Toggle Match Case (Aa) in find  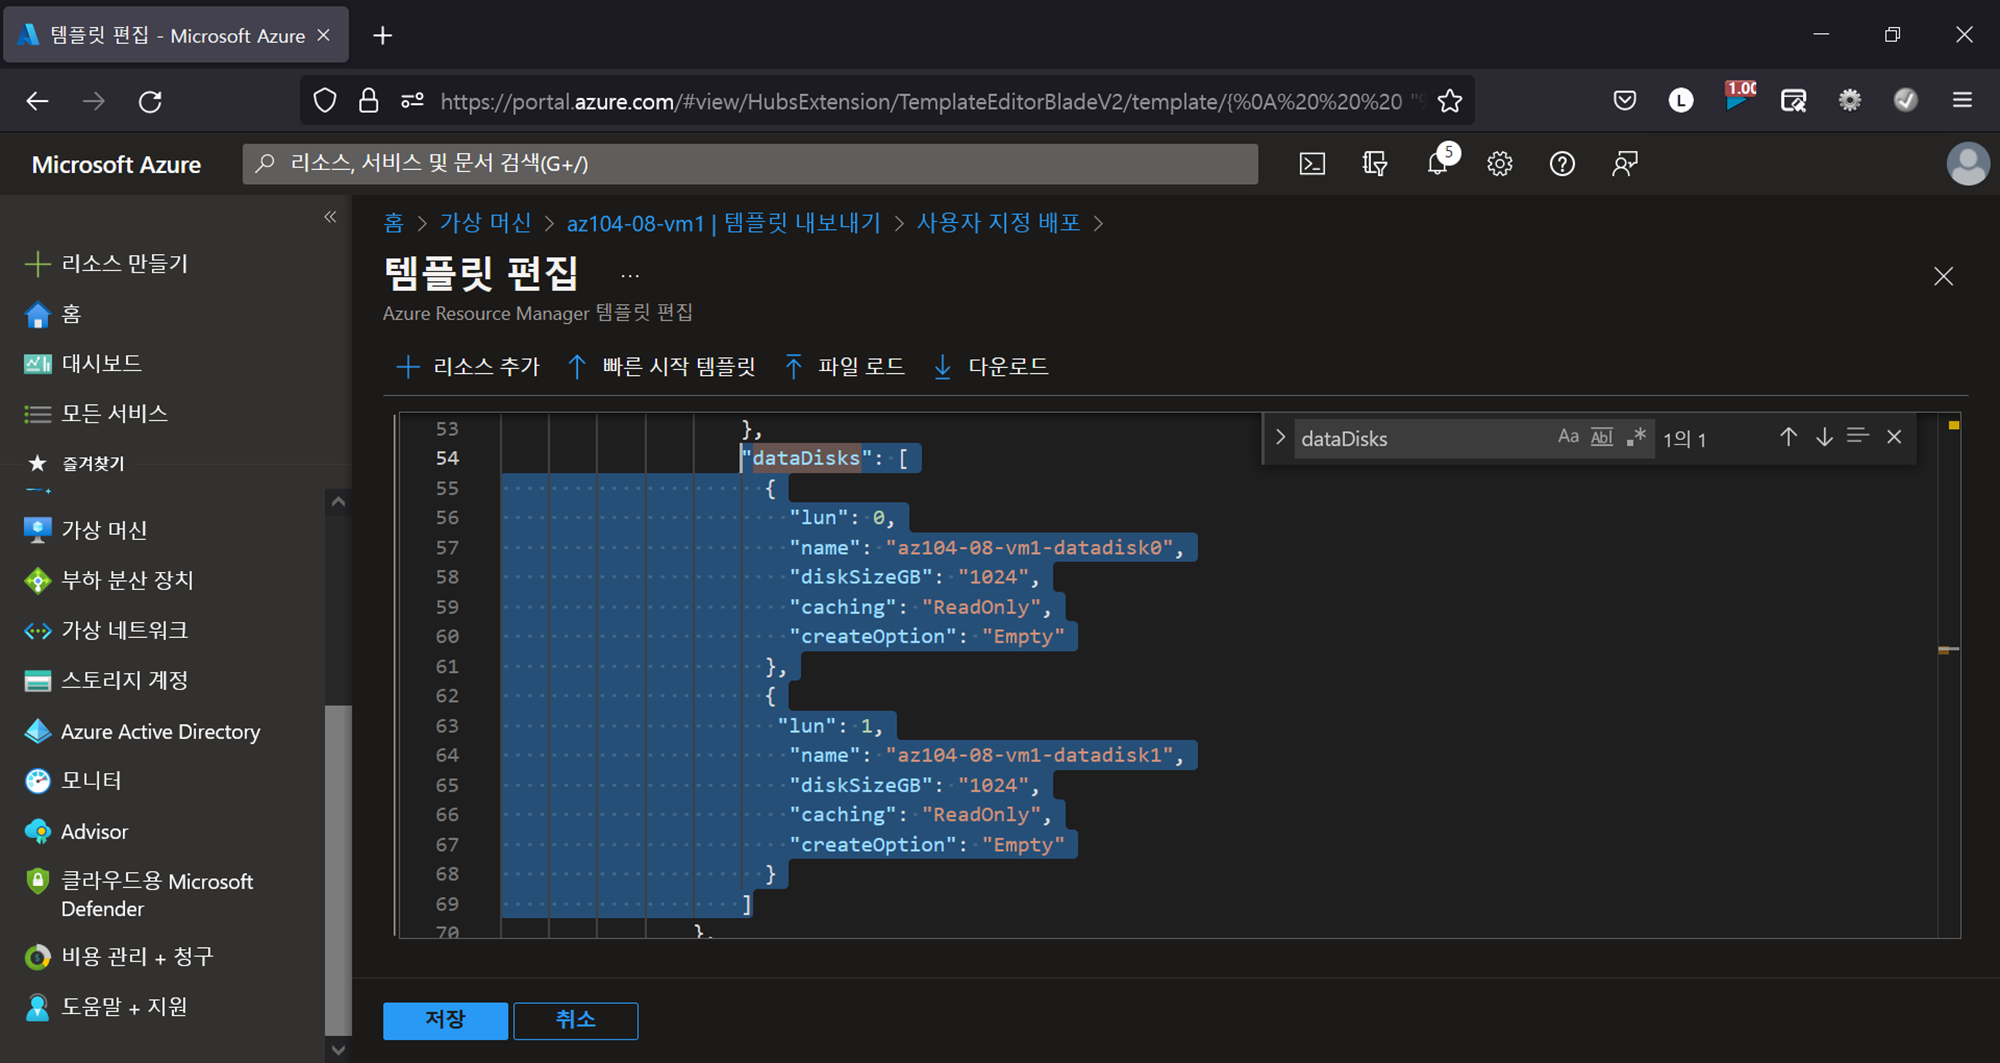tap(1568, 437)
